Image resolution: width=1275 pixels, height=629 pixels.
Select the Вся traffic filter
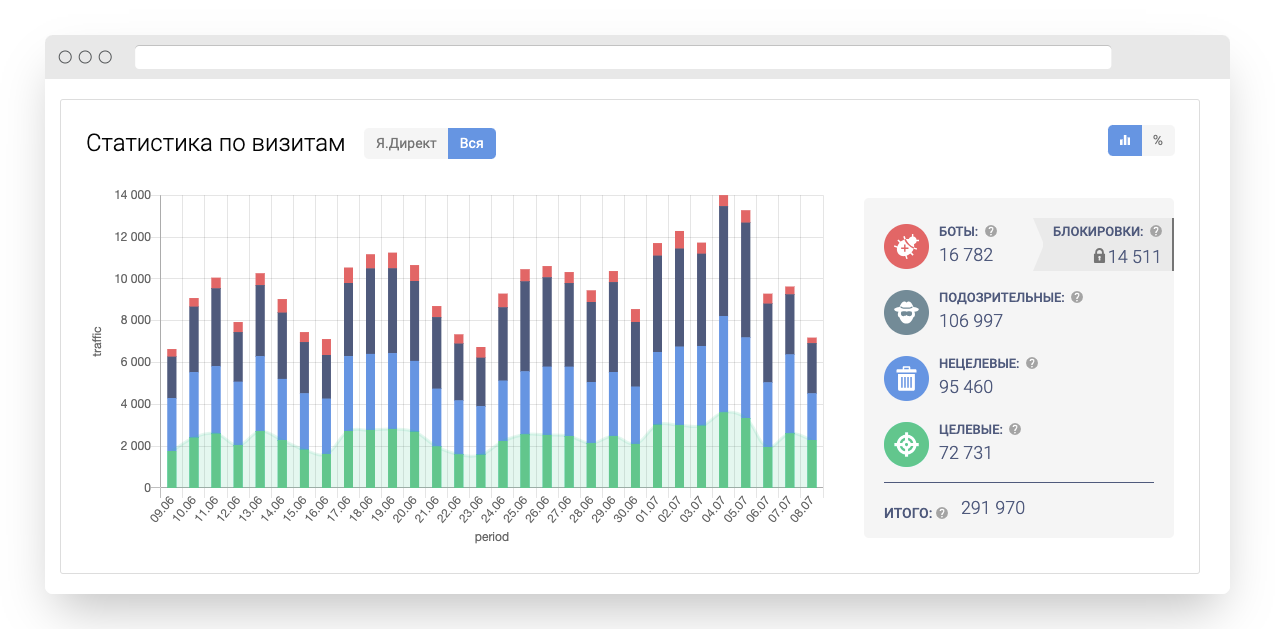pos(472,143)
